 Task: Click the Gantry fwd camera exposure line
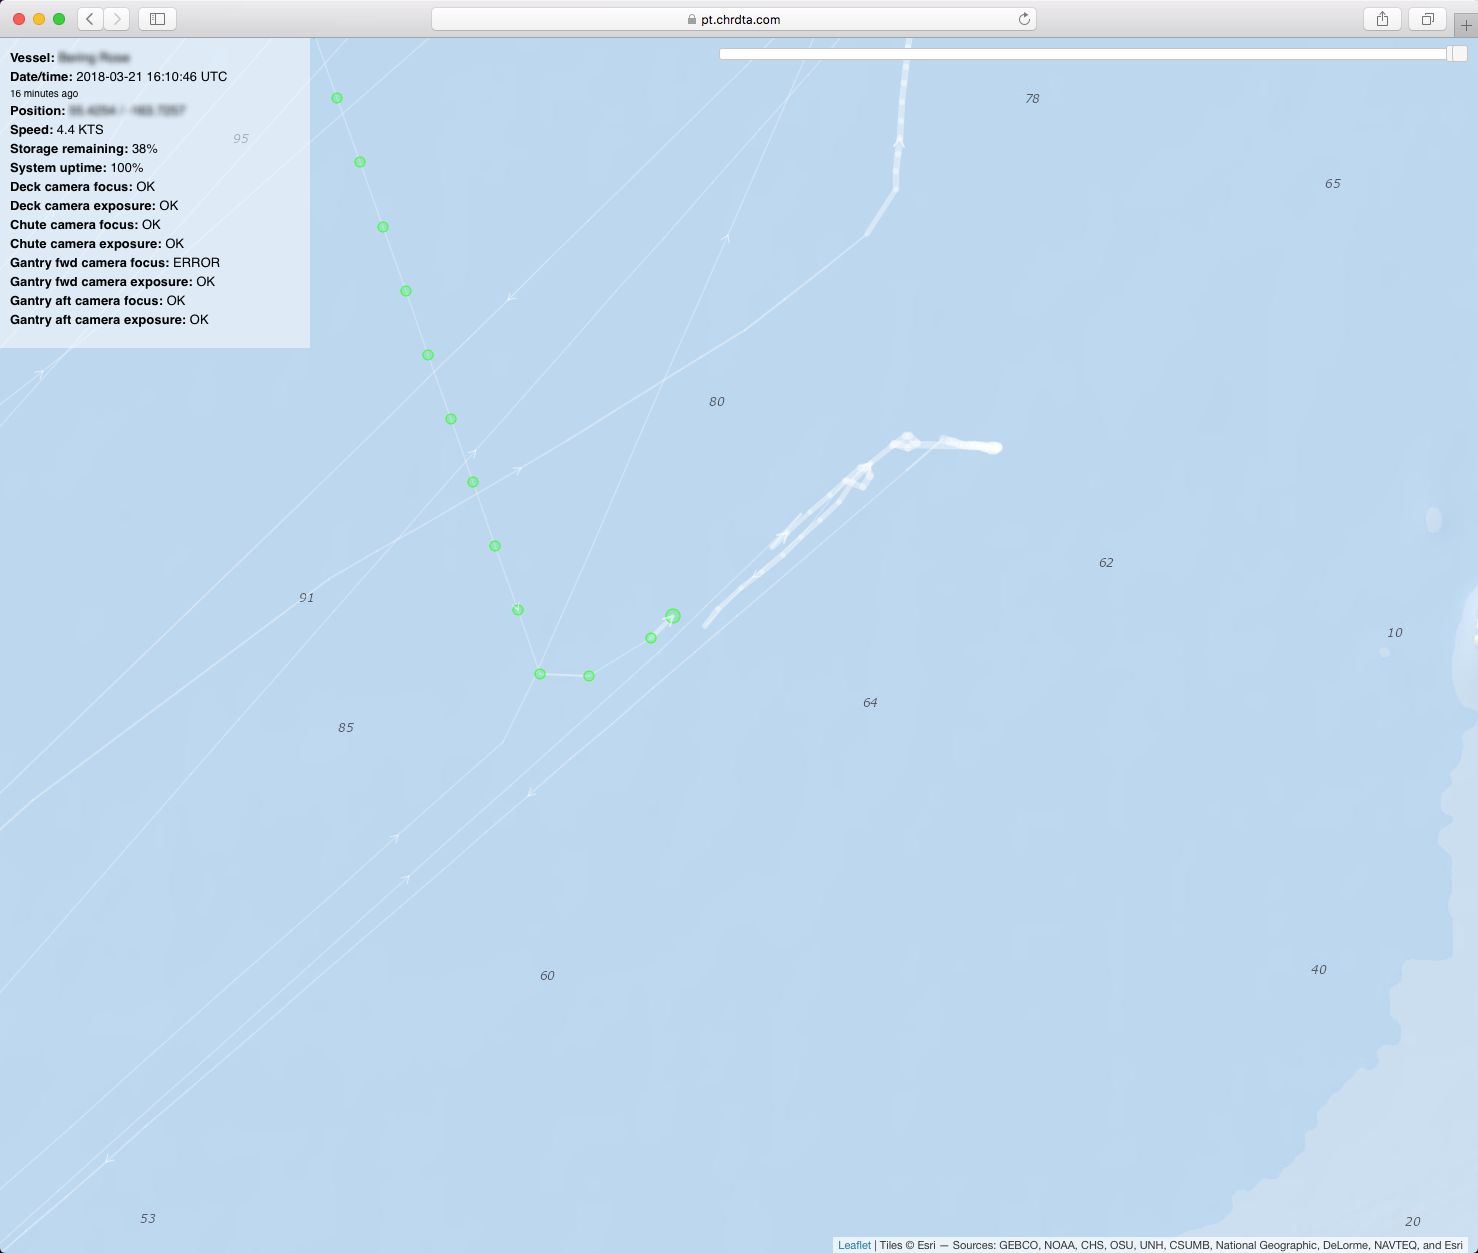pos(113,282)
